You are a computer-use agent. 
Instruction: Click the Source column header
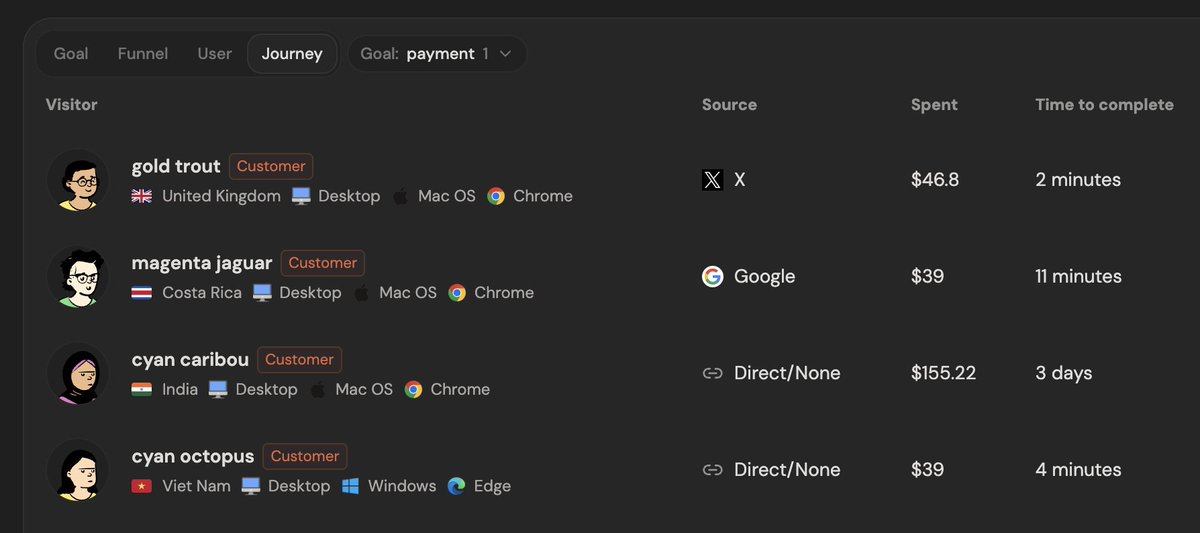tap(729, 104)
